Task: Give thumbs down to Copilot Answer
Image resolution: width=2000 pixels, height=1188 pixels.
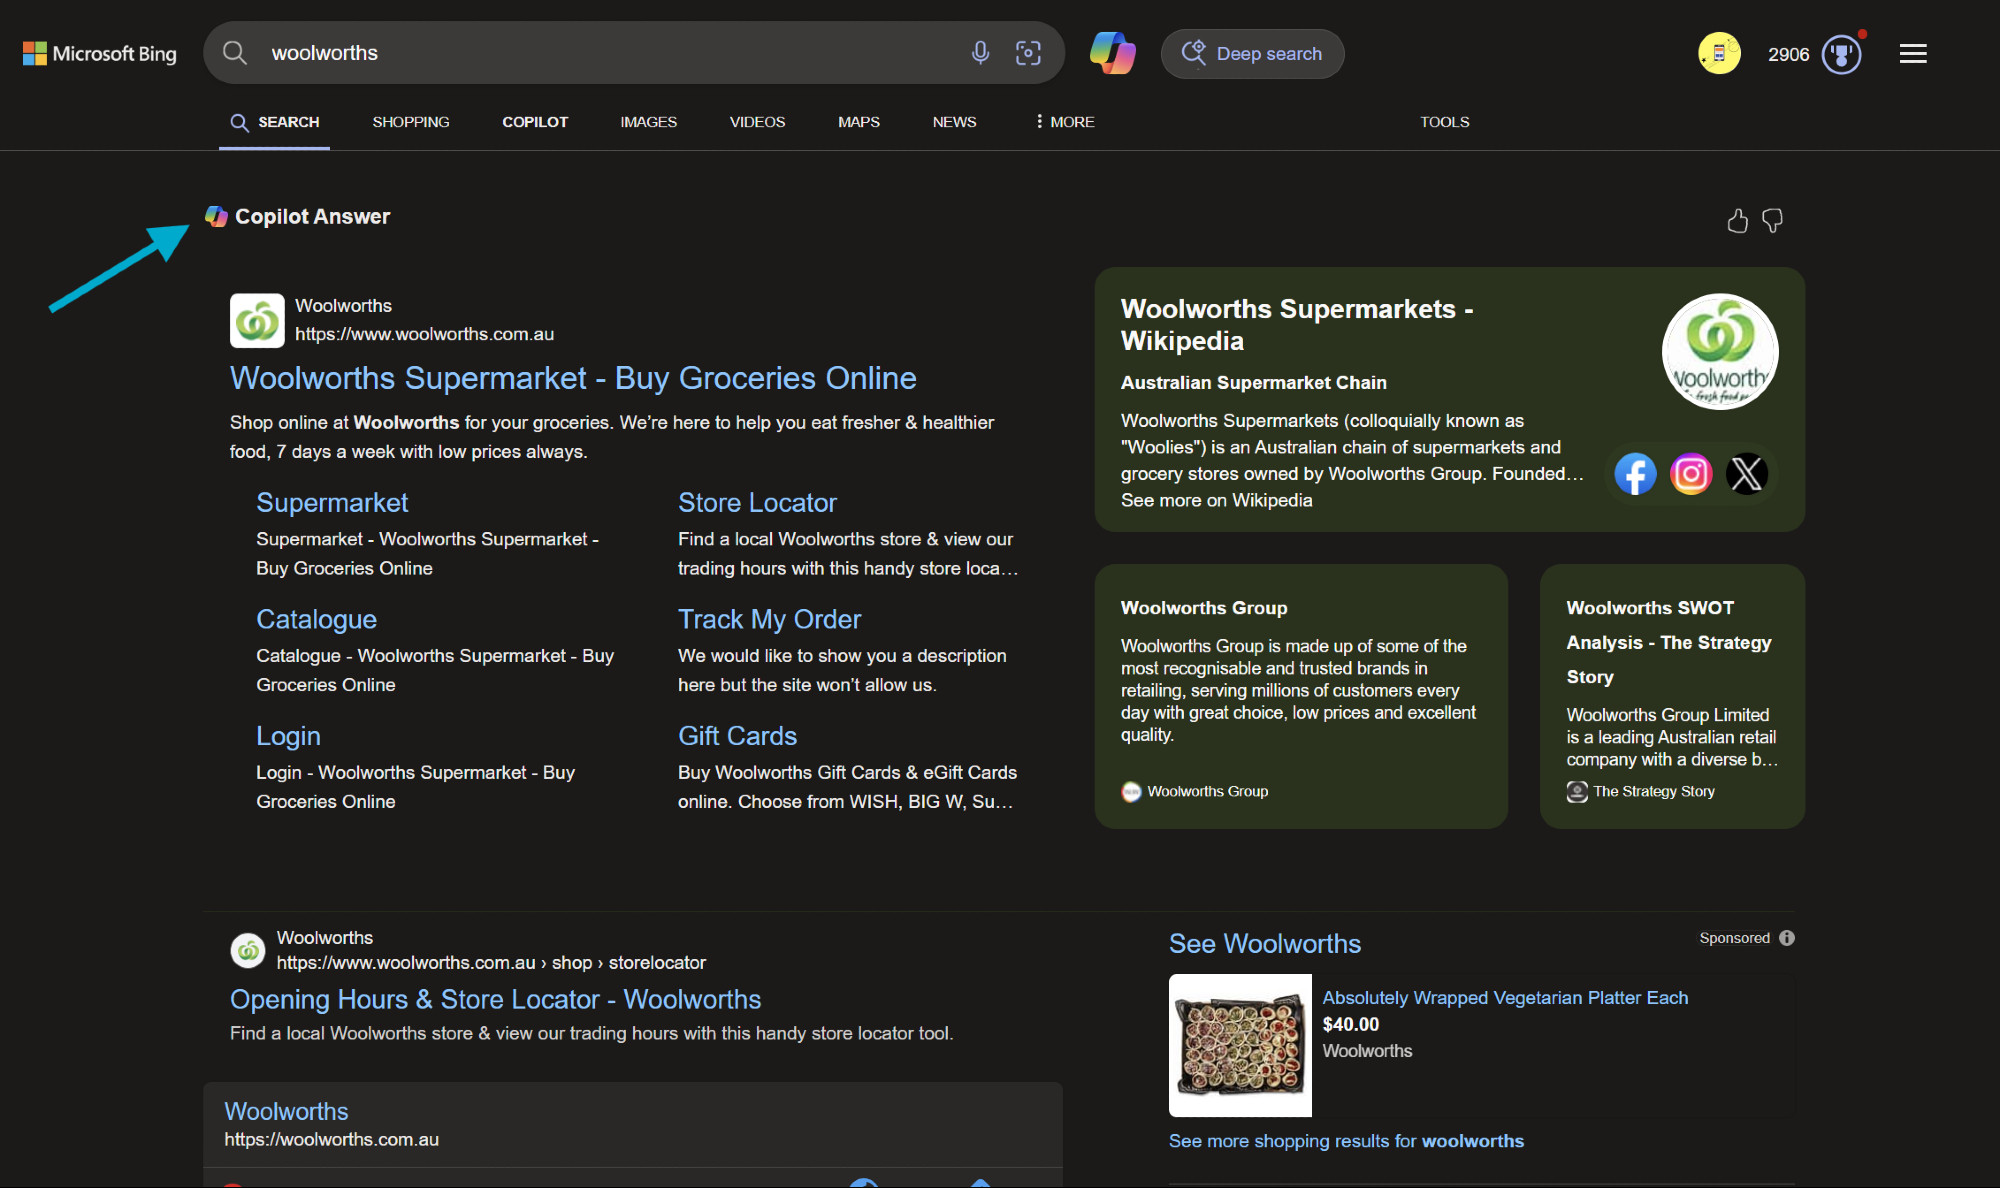Action: point(1772,221)
